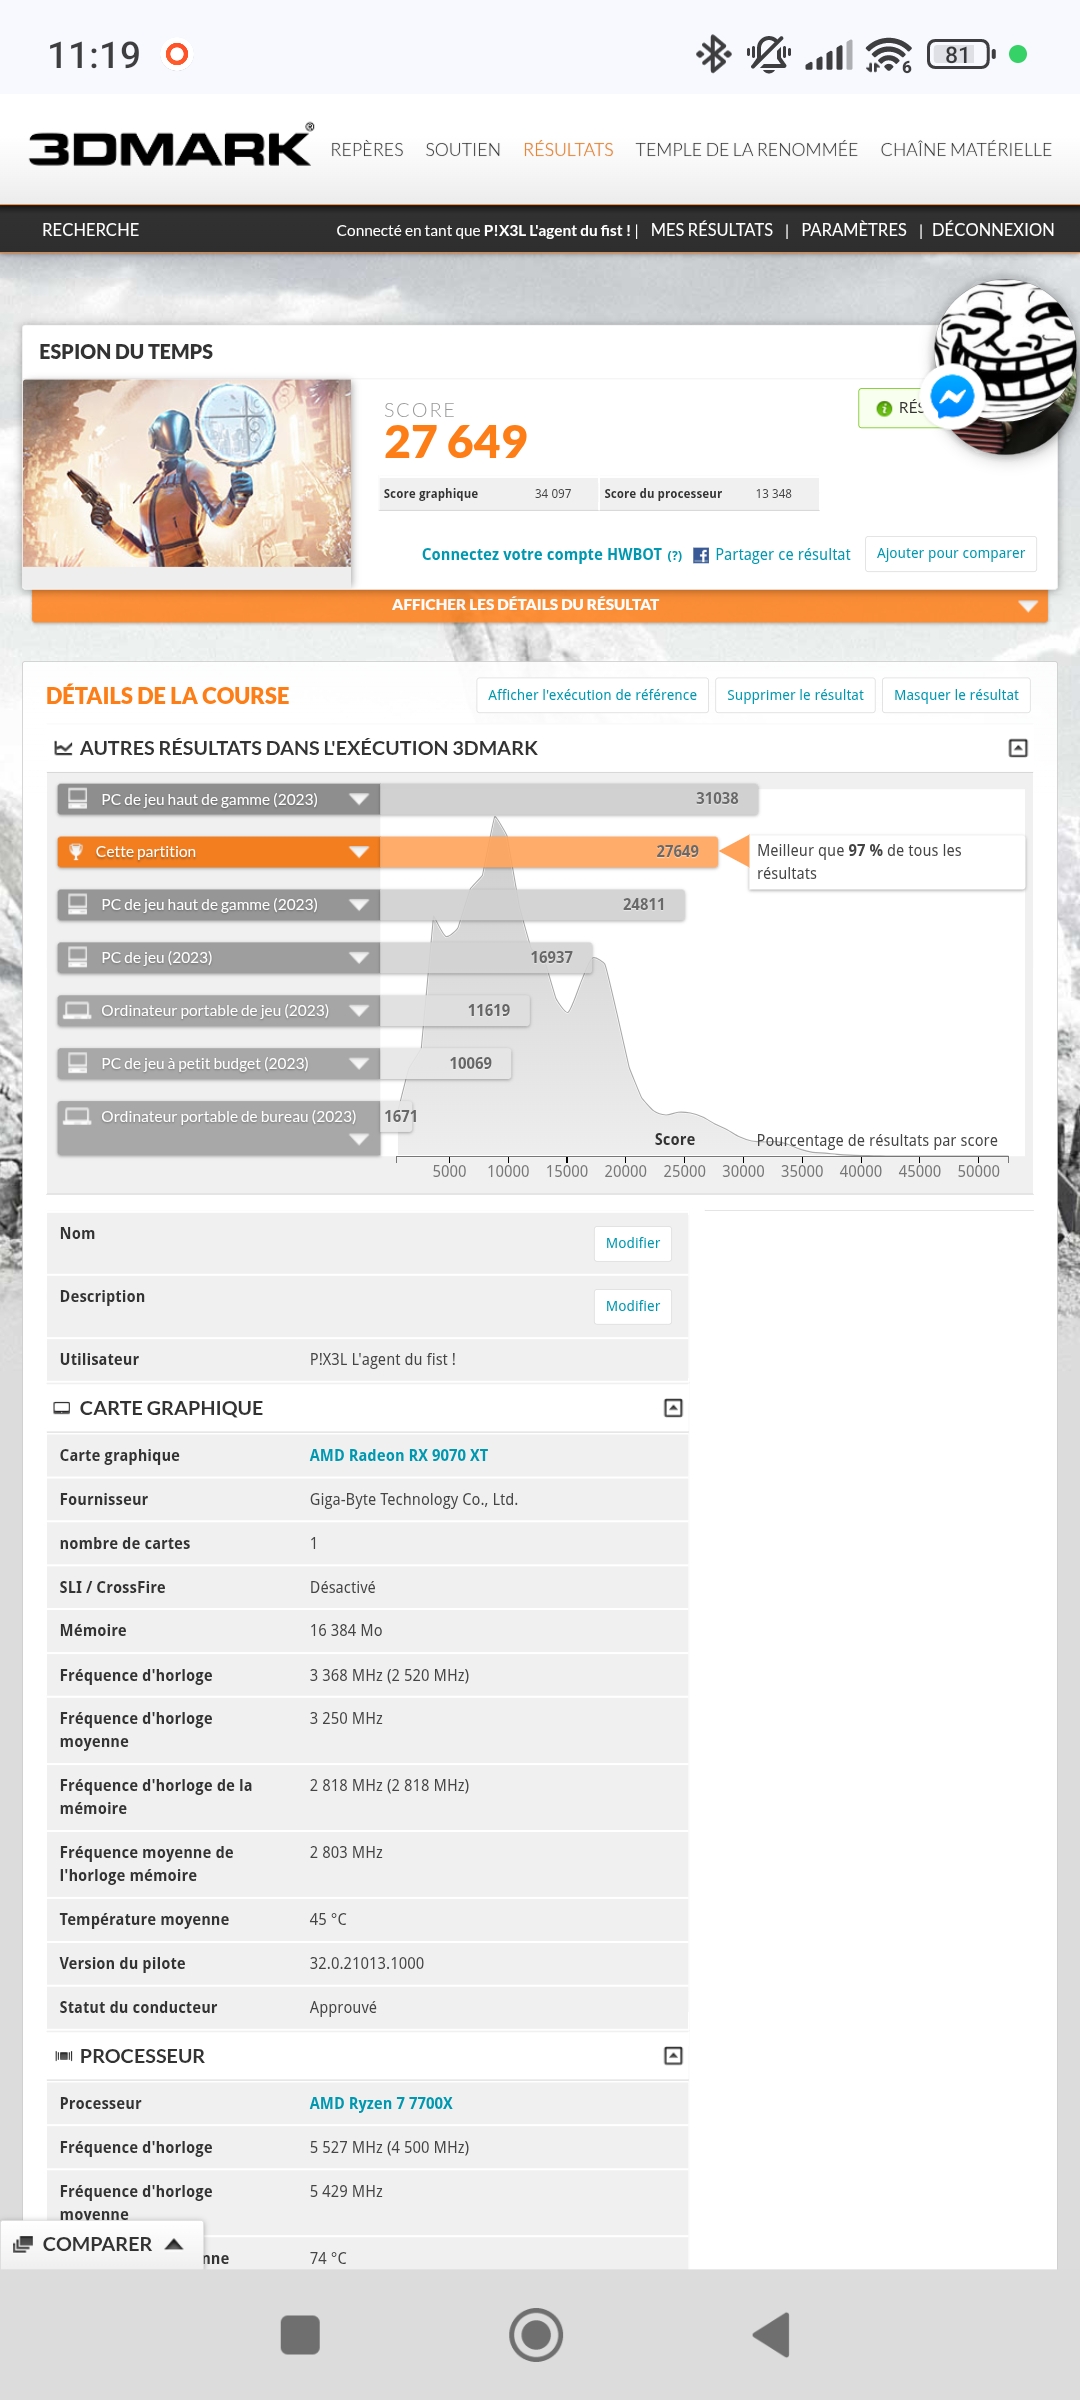
Task: Open Ordinateur portable de jeu (2023) dropdown
Action: tap(359, 1011)
